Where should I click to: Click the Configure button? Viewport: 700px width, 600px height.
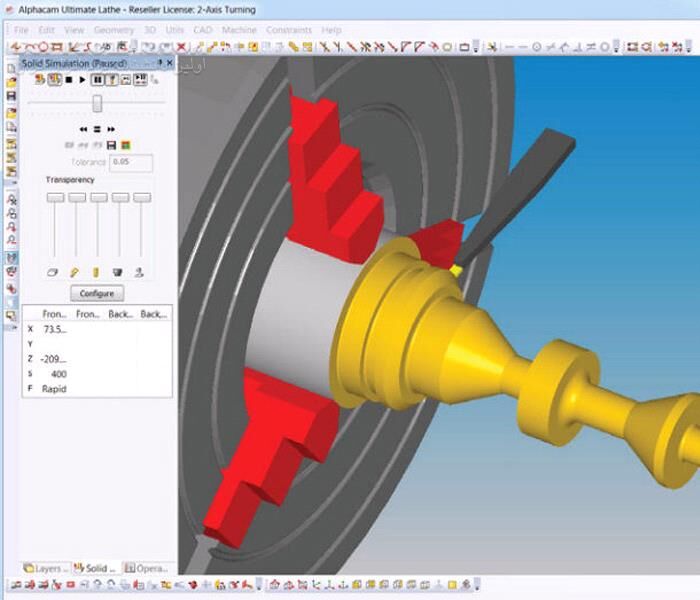coord(97,294)
